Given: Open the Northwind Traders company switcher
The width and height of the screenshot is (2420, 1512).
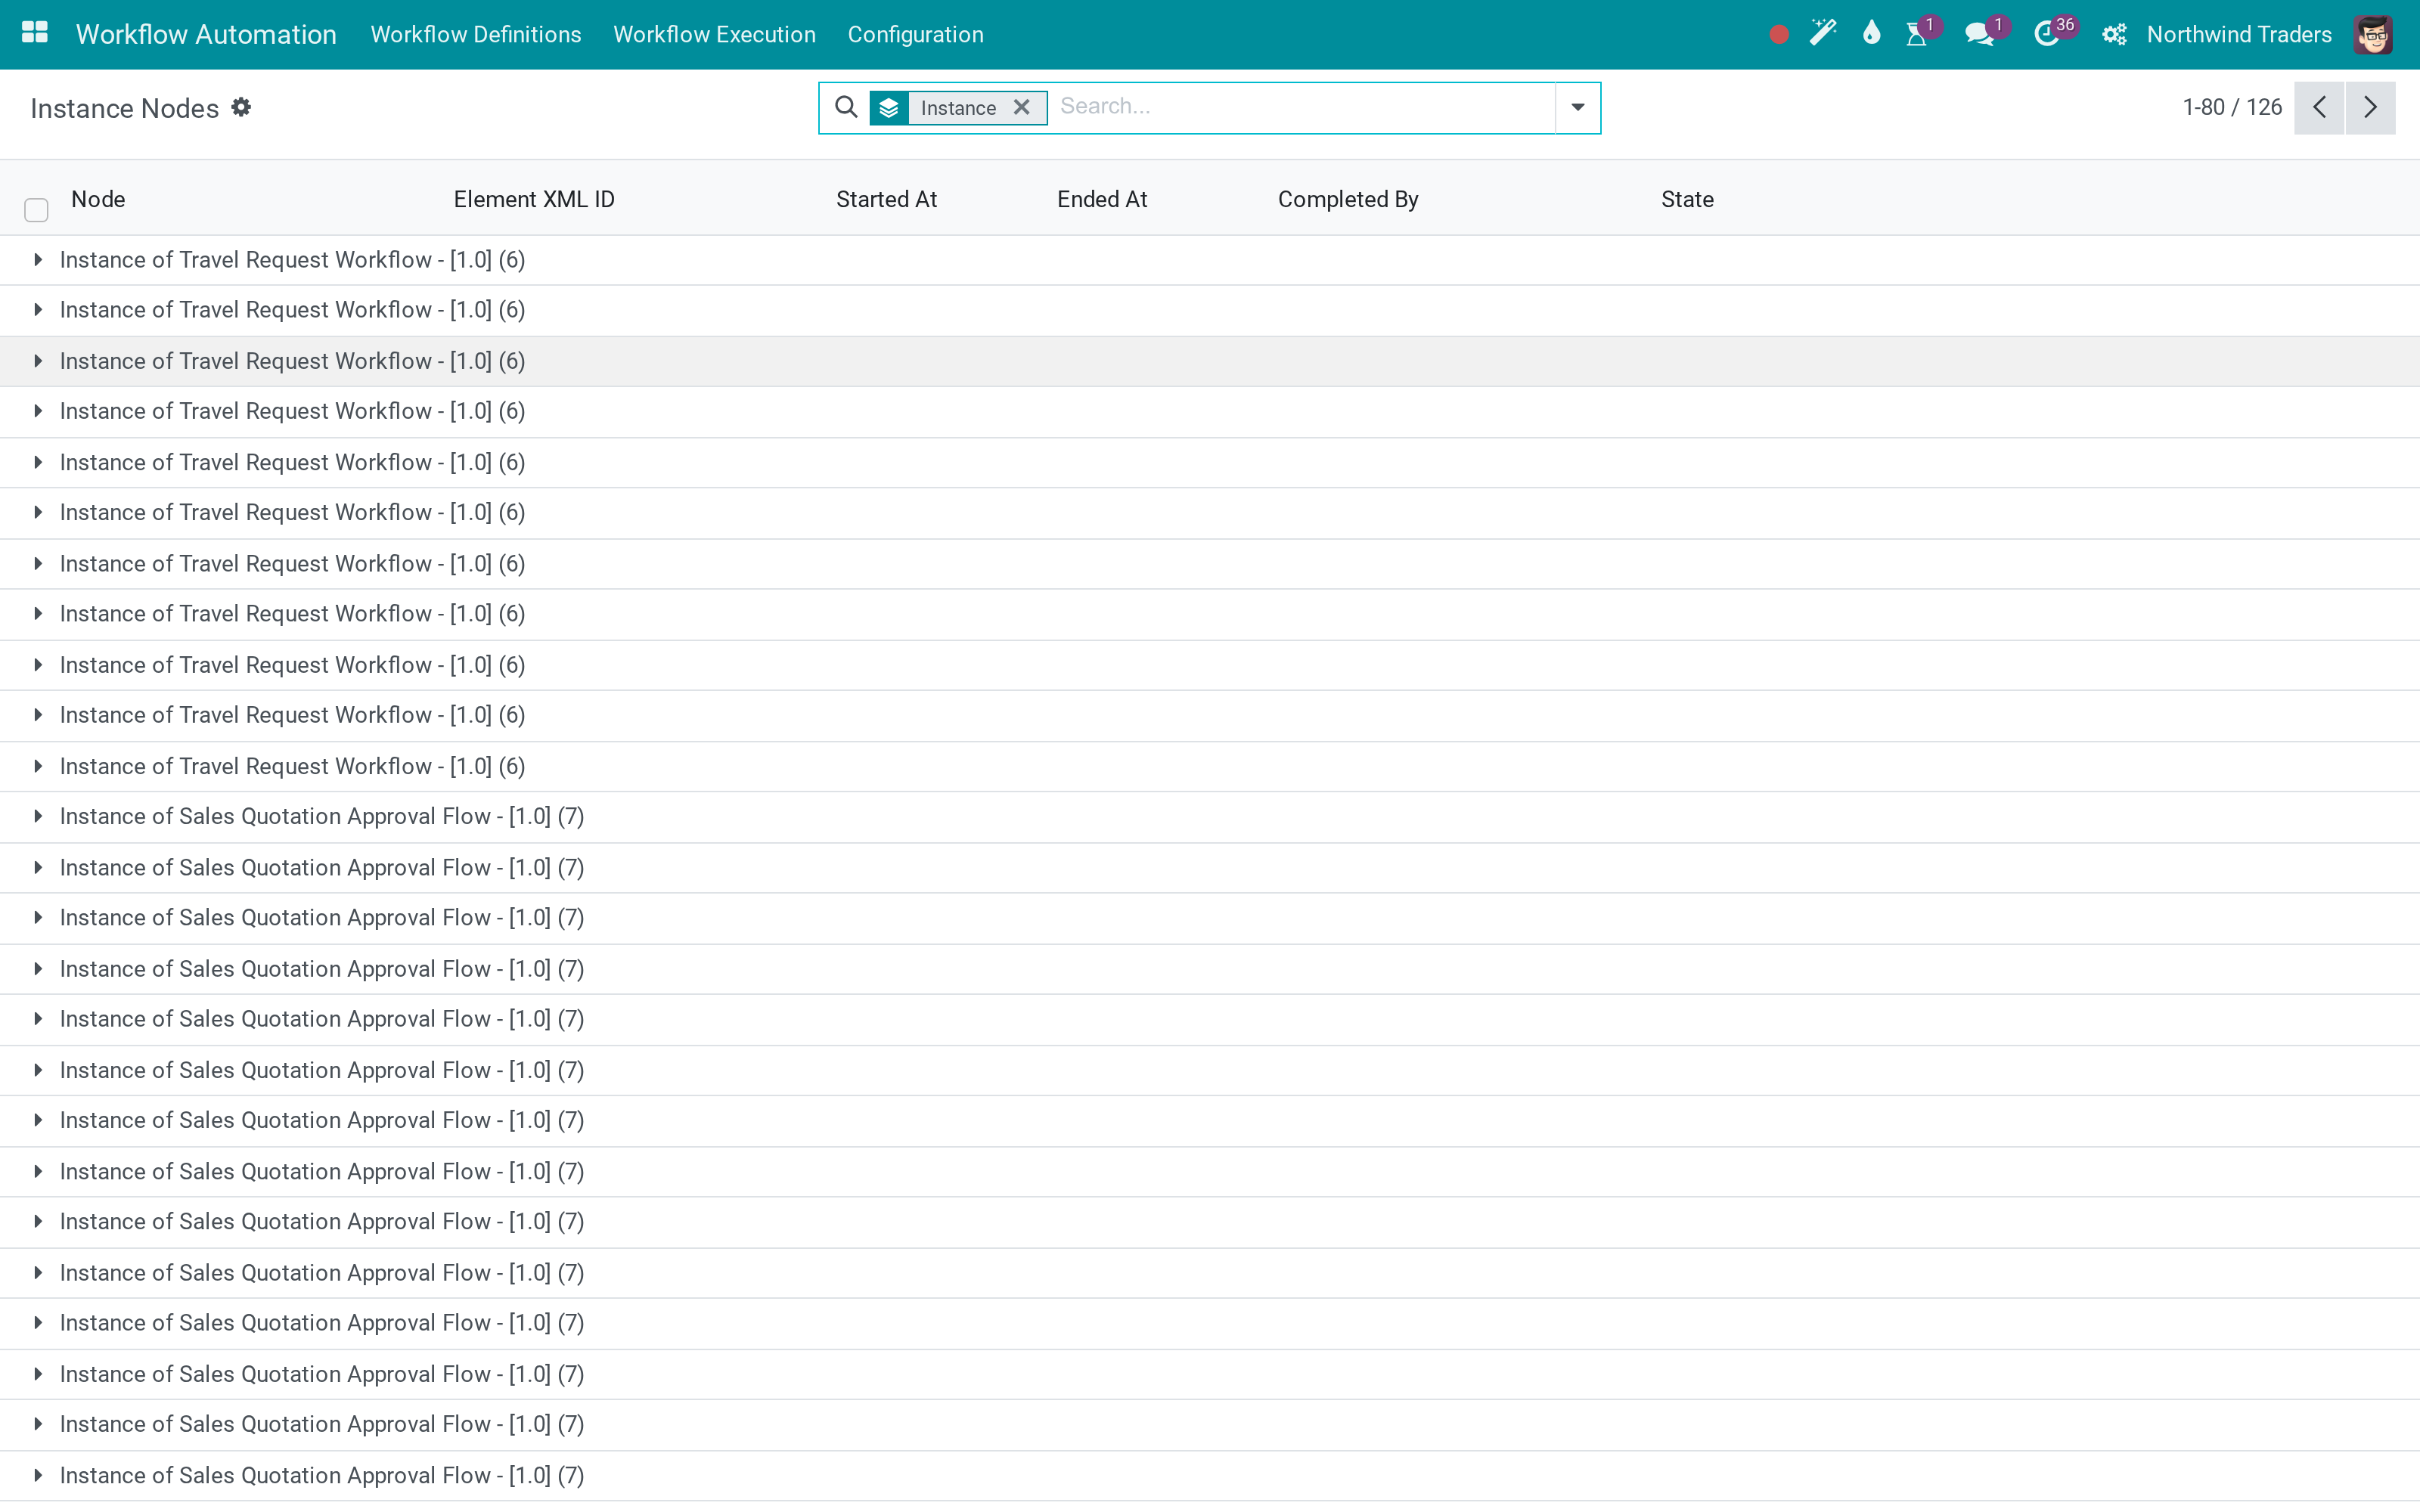Looking at the screenshot, I should click(2238, 34).
